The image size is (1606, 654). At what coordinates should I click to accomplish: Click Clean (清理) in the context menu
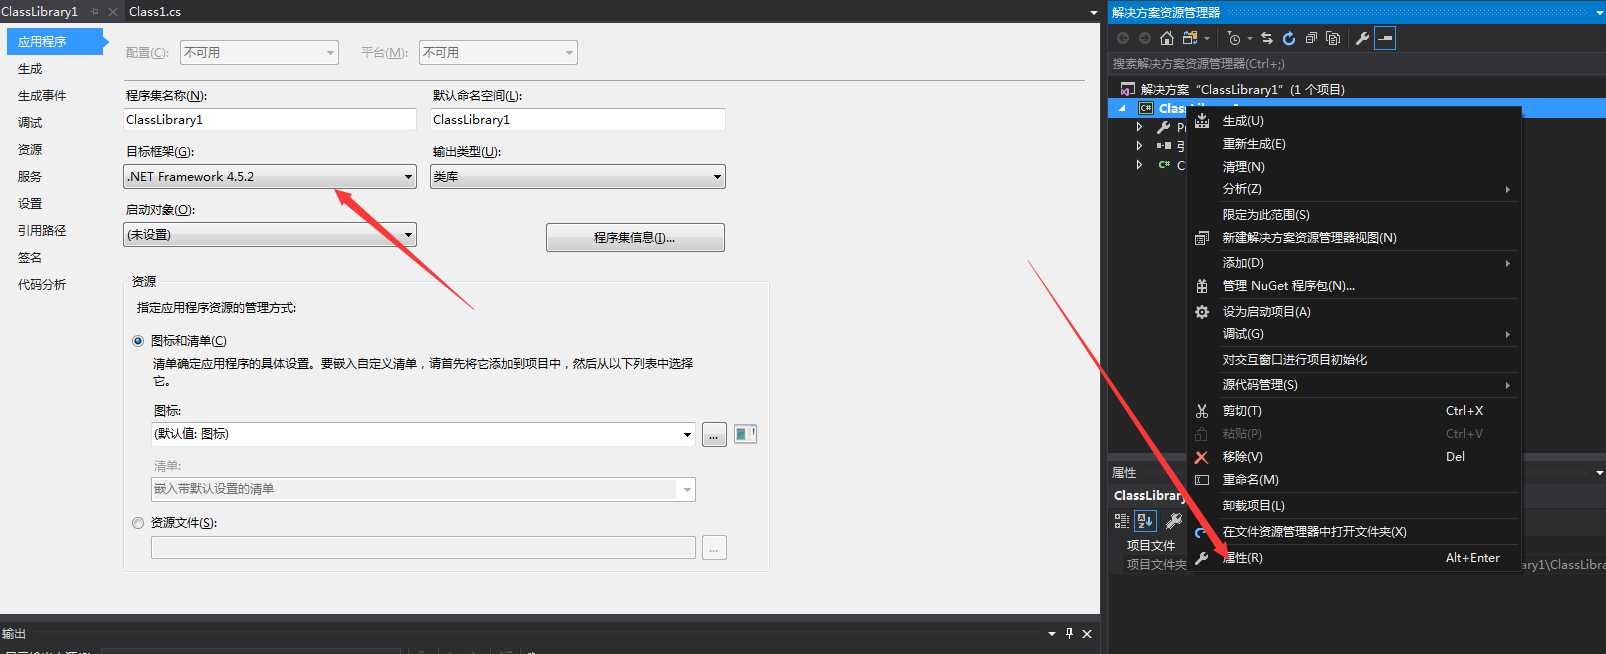pyautogui.click(x=1353, y=167)
